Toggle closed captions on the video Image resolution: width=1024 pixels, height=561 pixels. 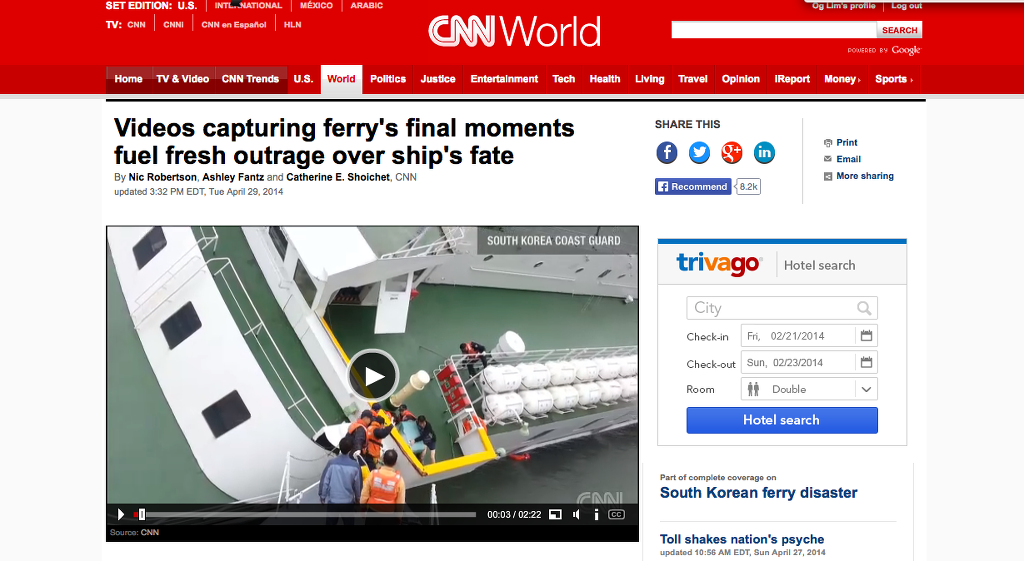click(x=616, y=515)
